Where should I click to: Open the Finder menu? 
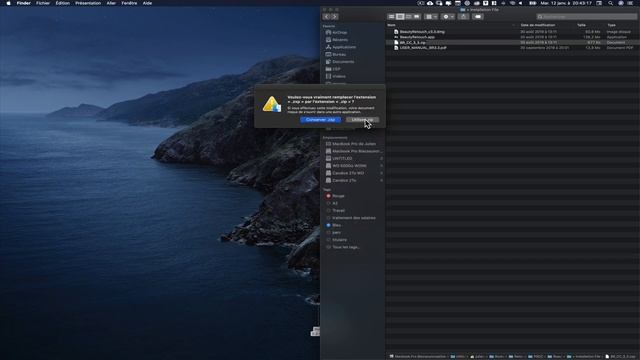click(24, 3)
